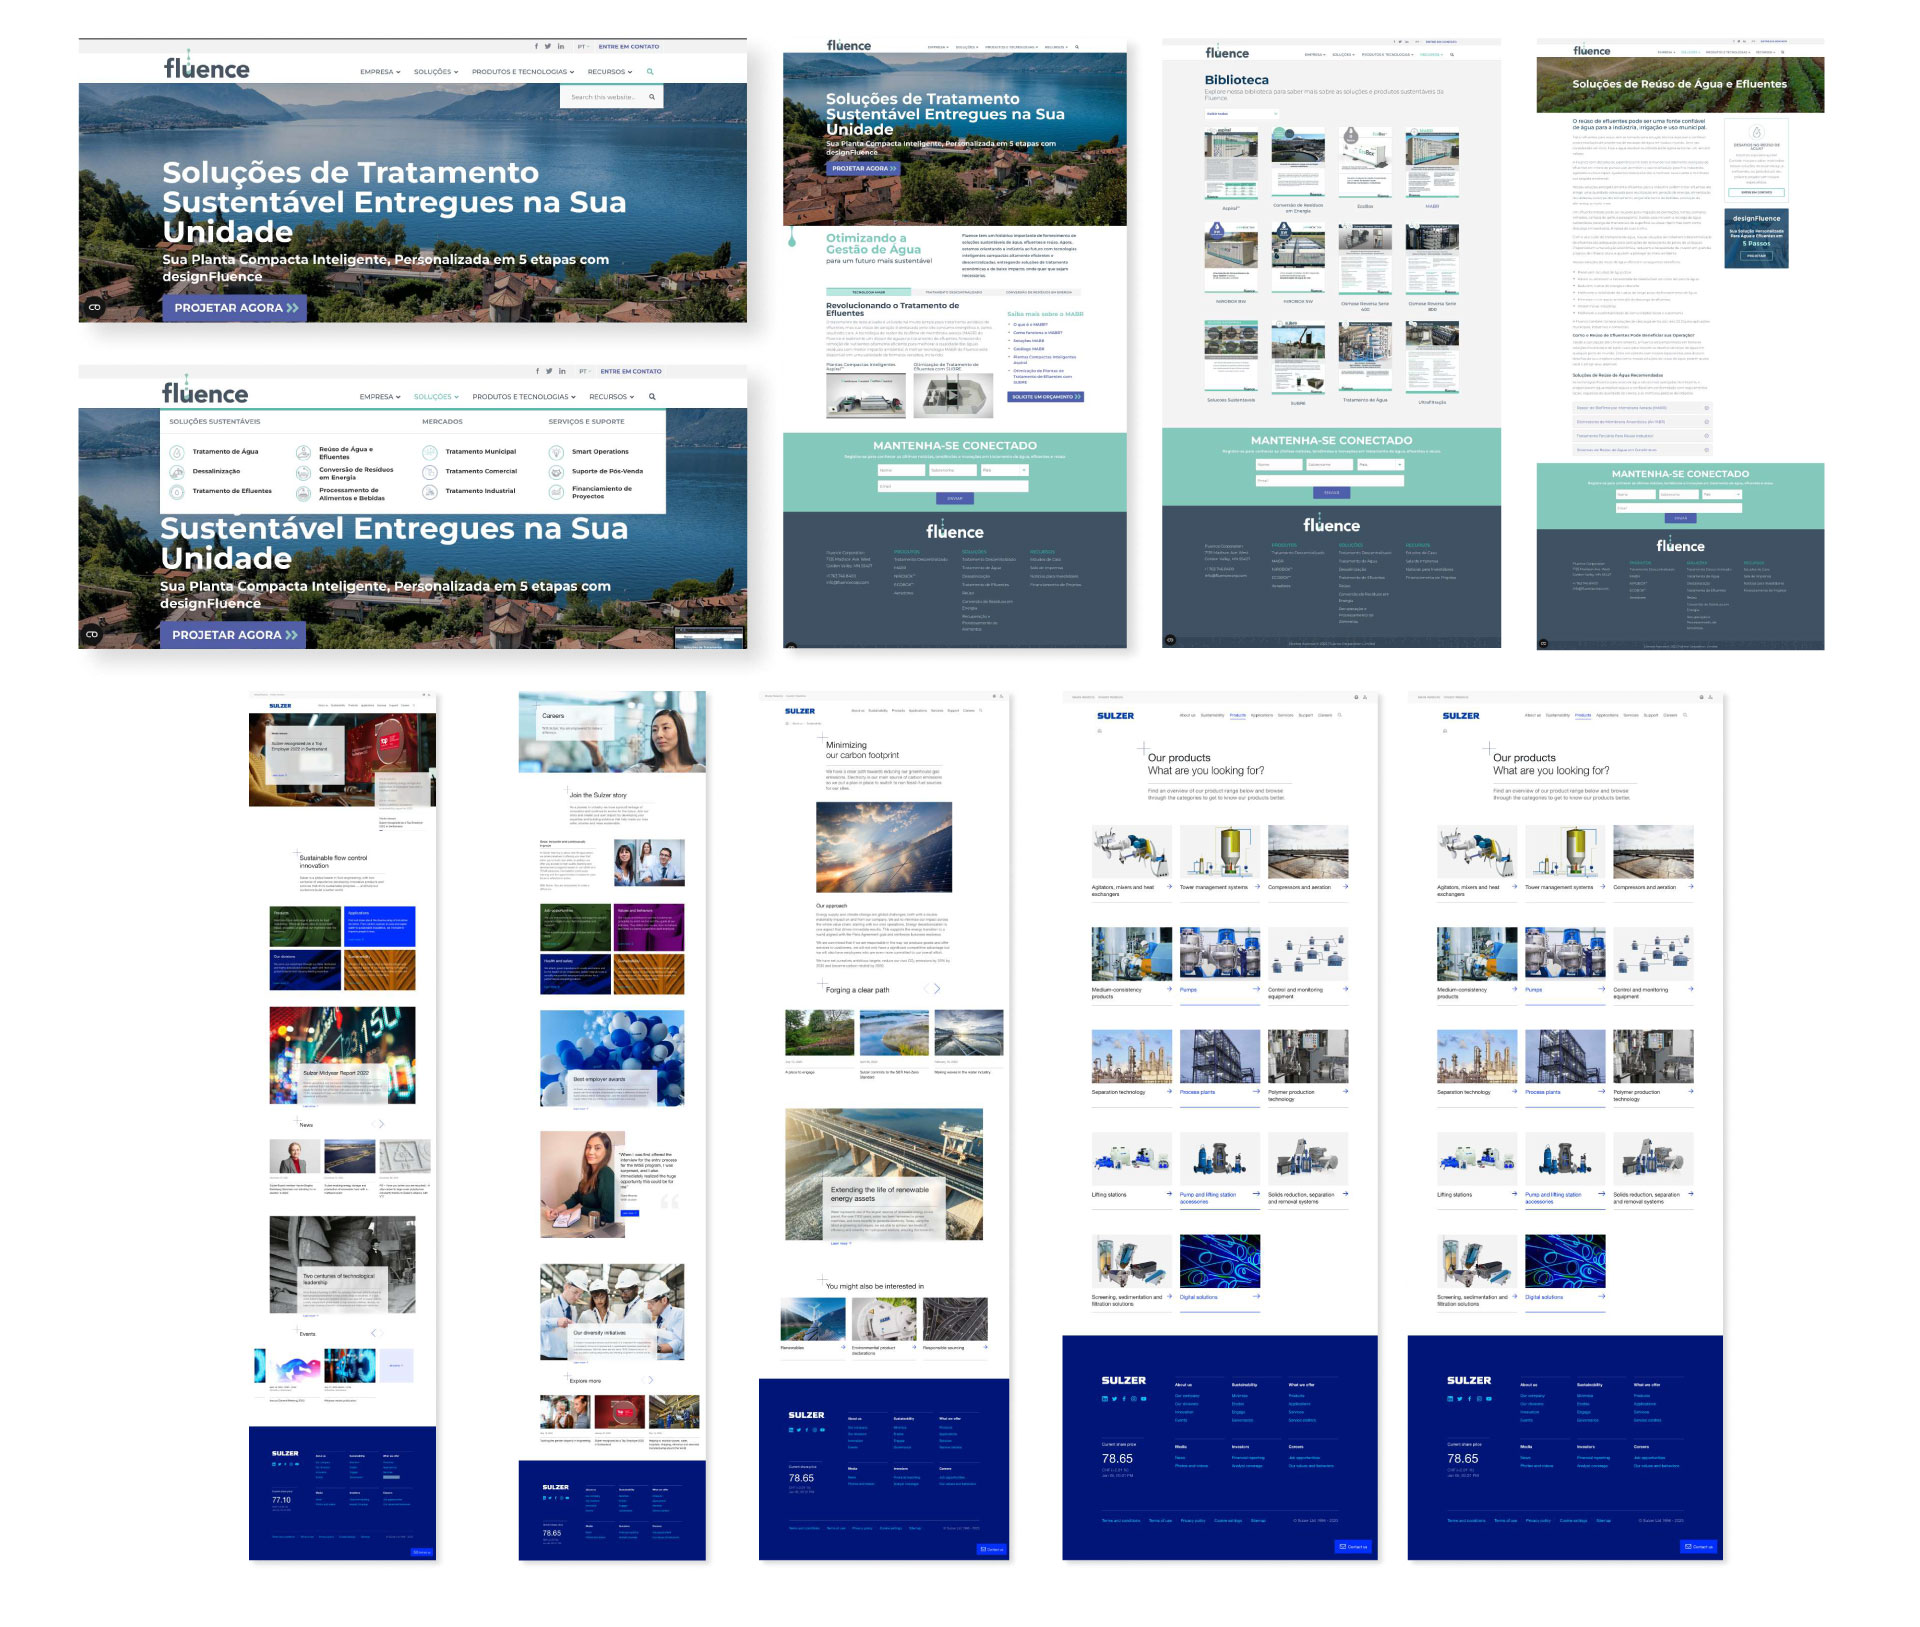Click the Suporte de Pós-Venda handshake icon
This screenshot has width=1920, height=1627.
click(556, 471)
